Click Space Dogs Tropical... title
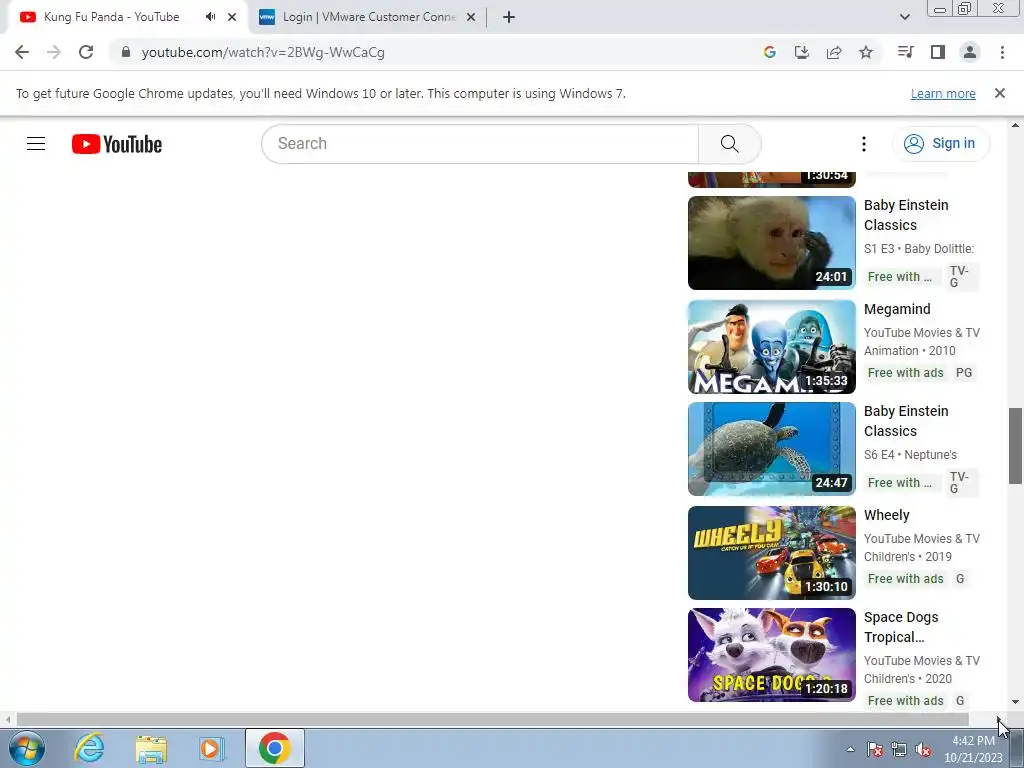This screenshot has height=768, width=1024. click(901, 627)
